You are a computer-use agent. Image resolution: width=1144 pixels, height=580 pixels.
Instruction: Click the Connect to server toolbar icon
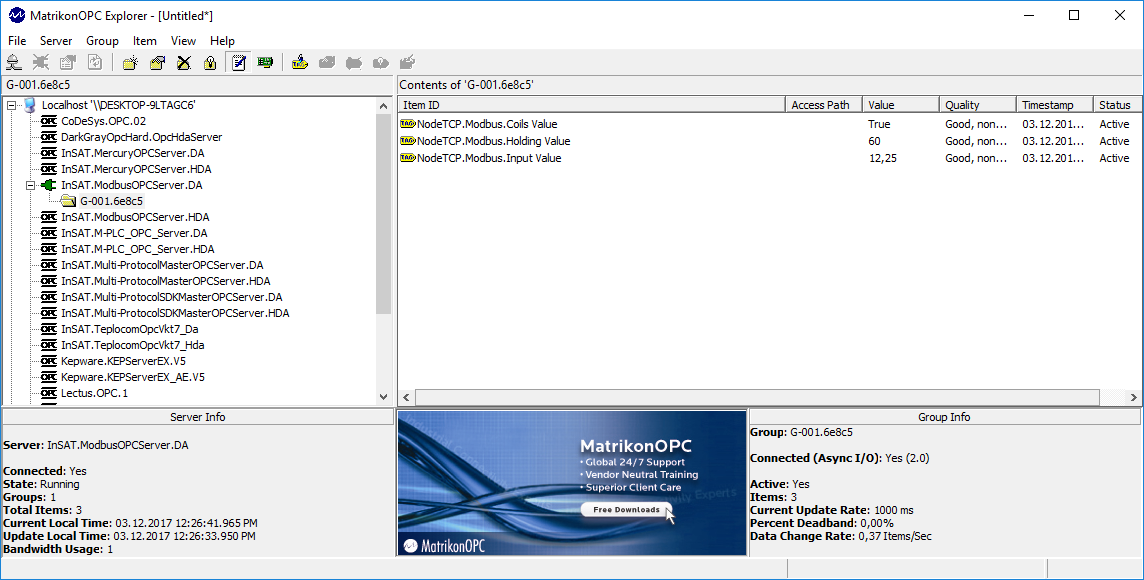(x=14, y=63)
